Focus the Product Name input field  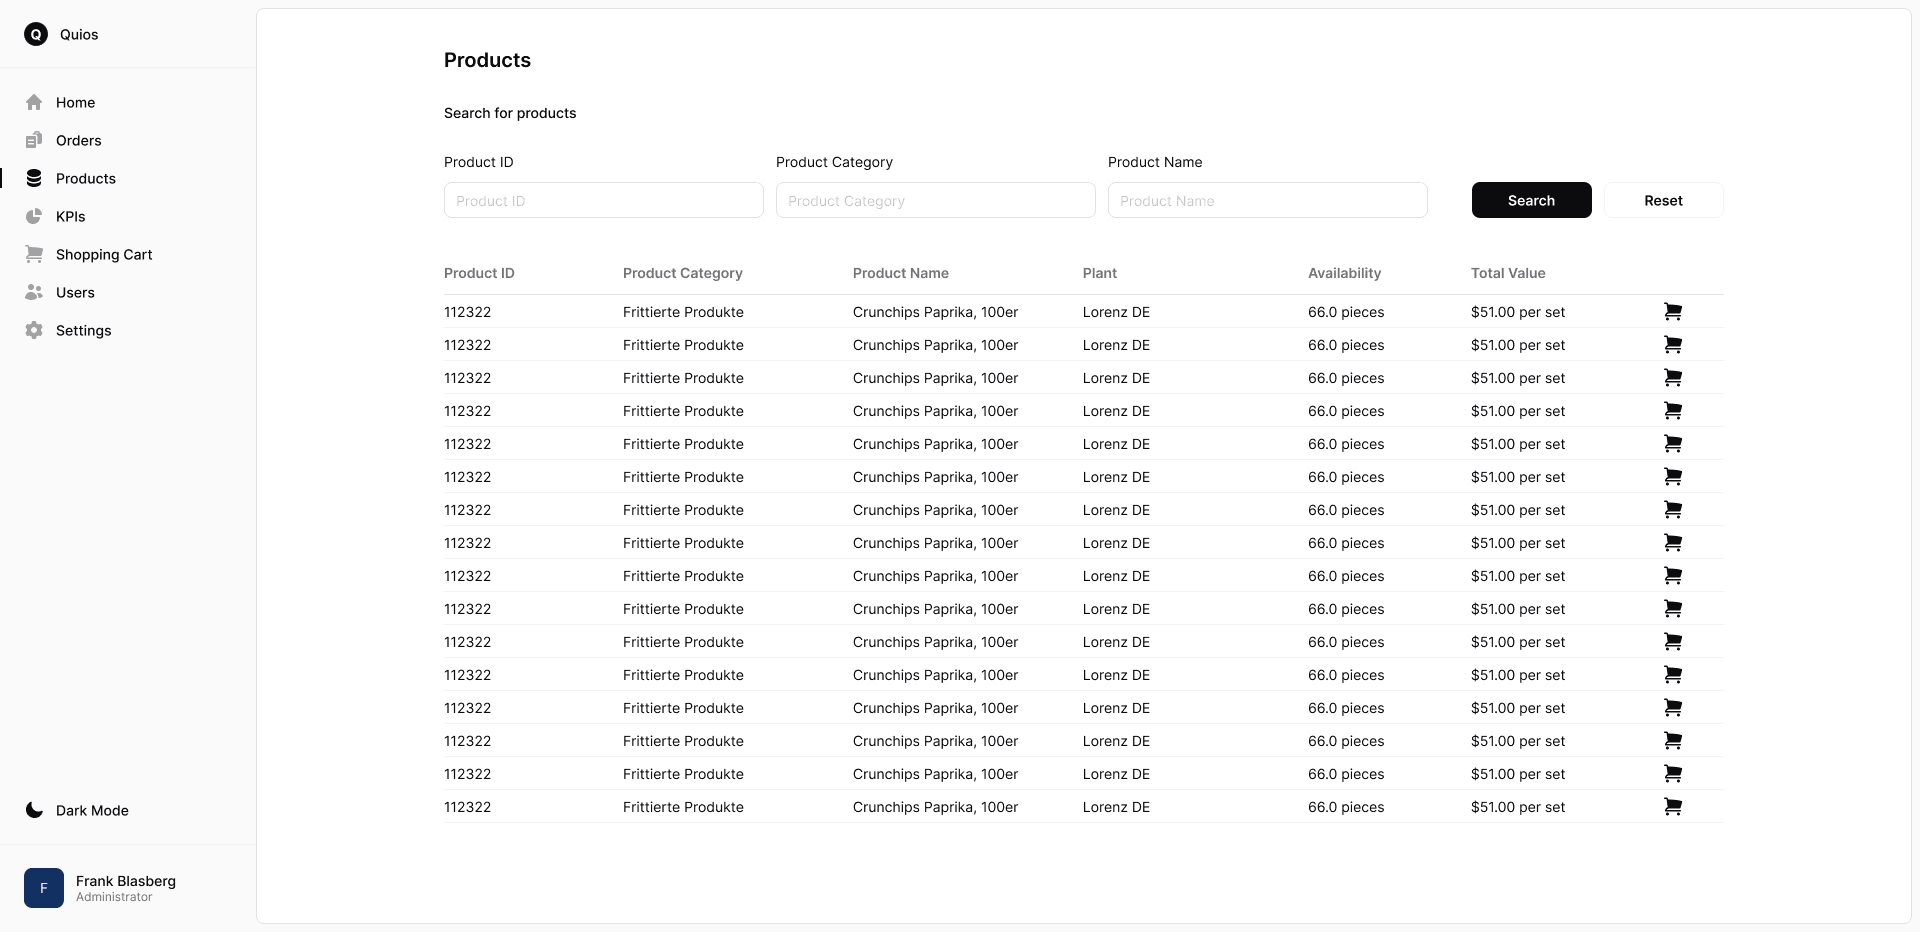point(1267,200)
